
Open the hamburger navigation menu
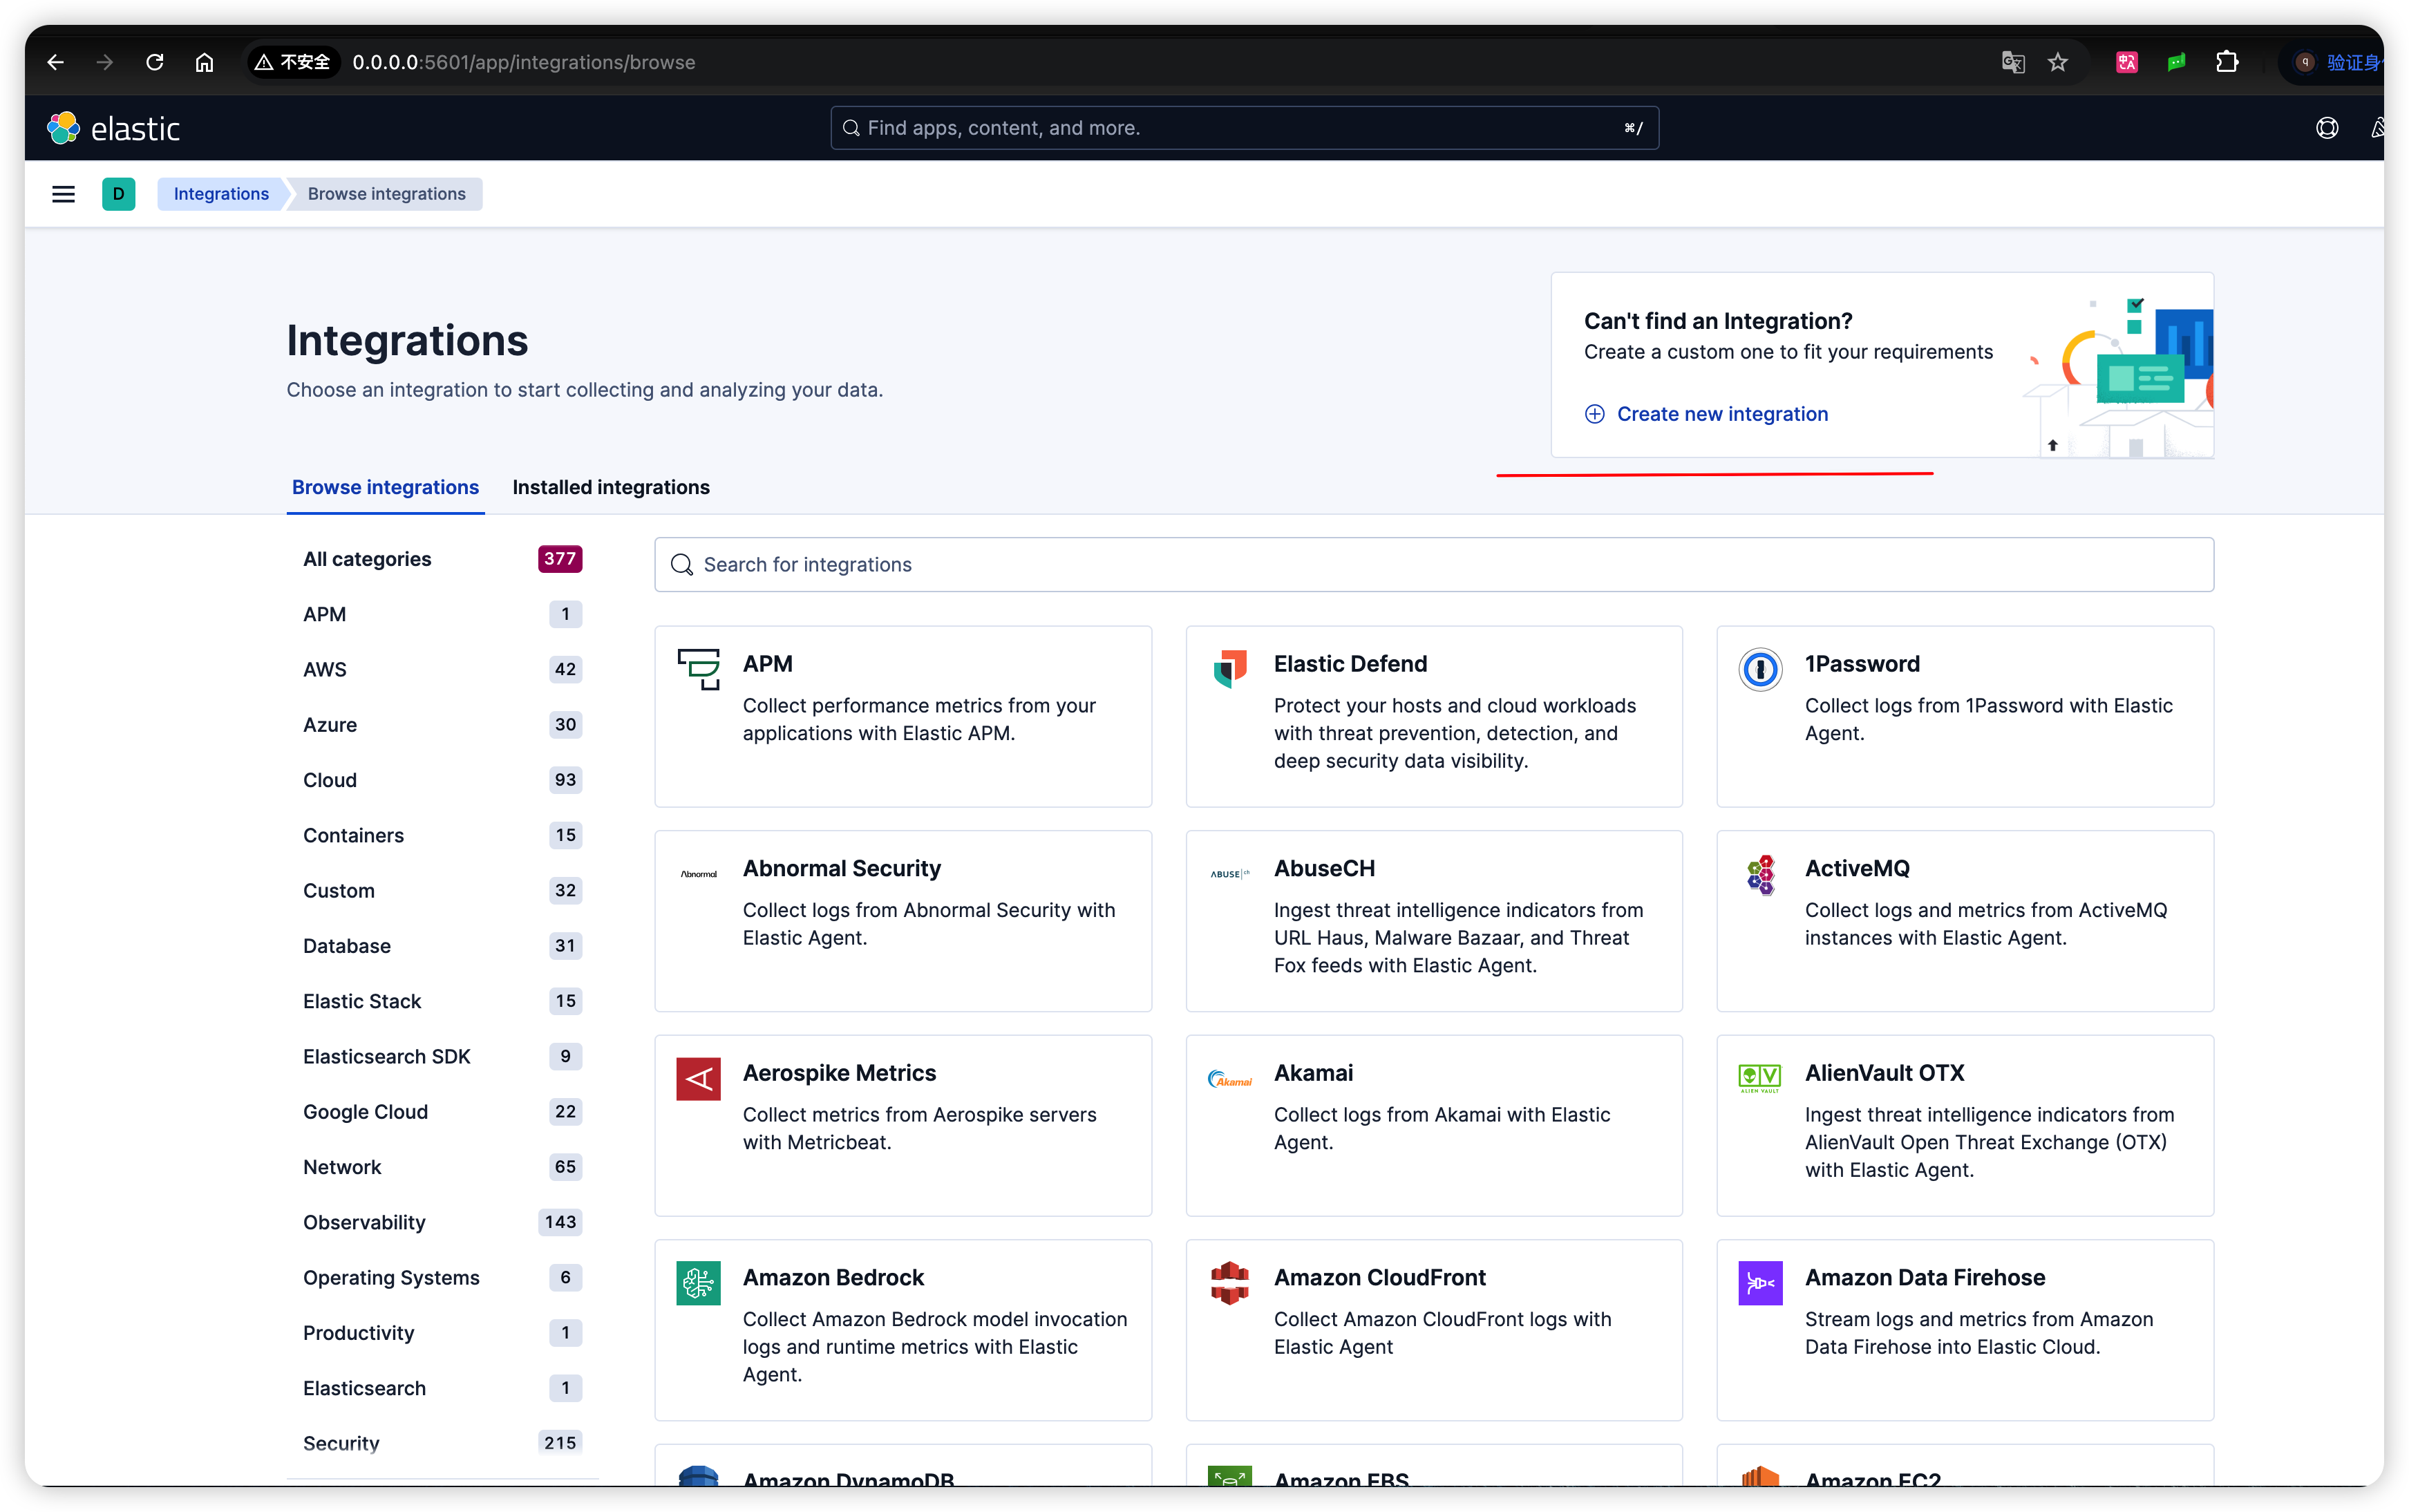[x=63, y=194]
